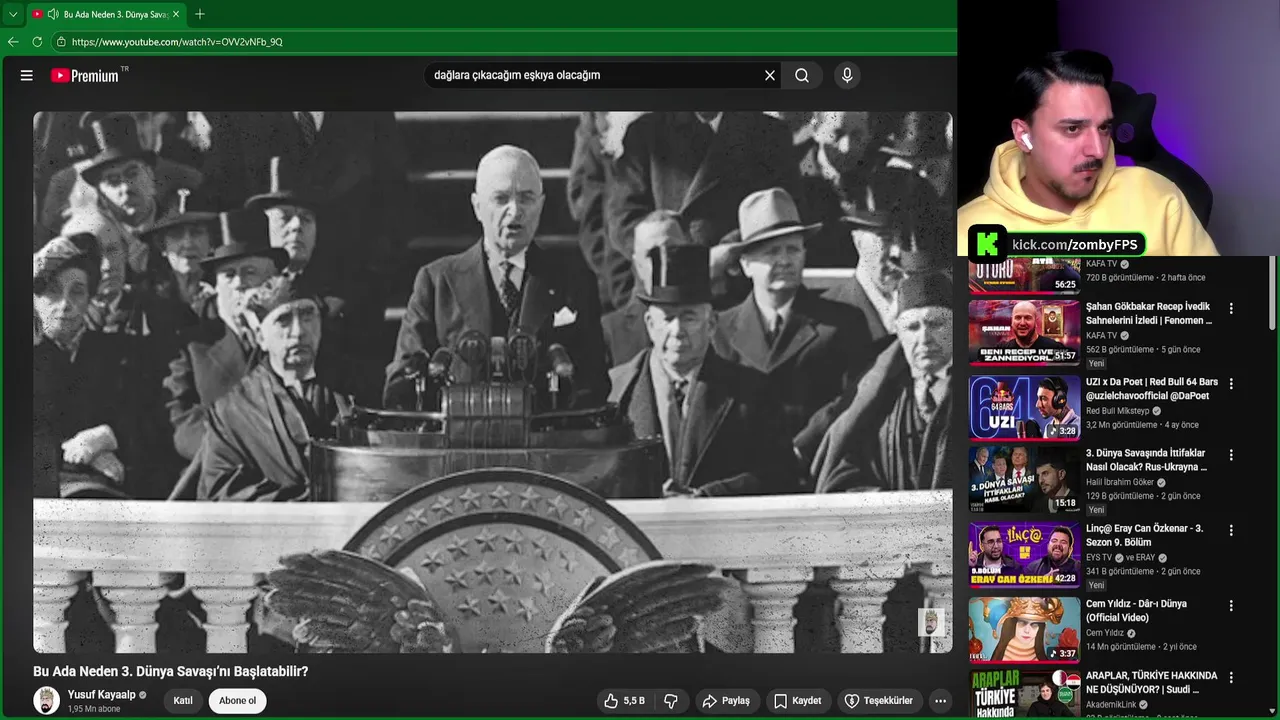Join channel with Katıl button

[183, 701]
